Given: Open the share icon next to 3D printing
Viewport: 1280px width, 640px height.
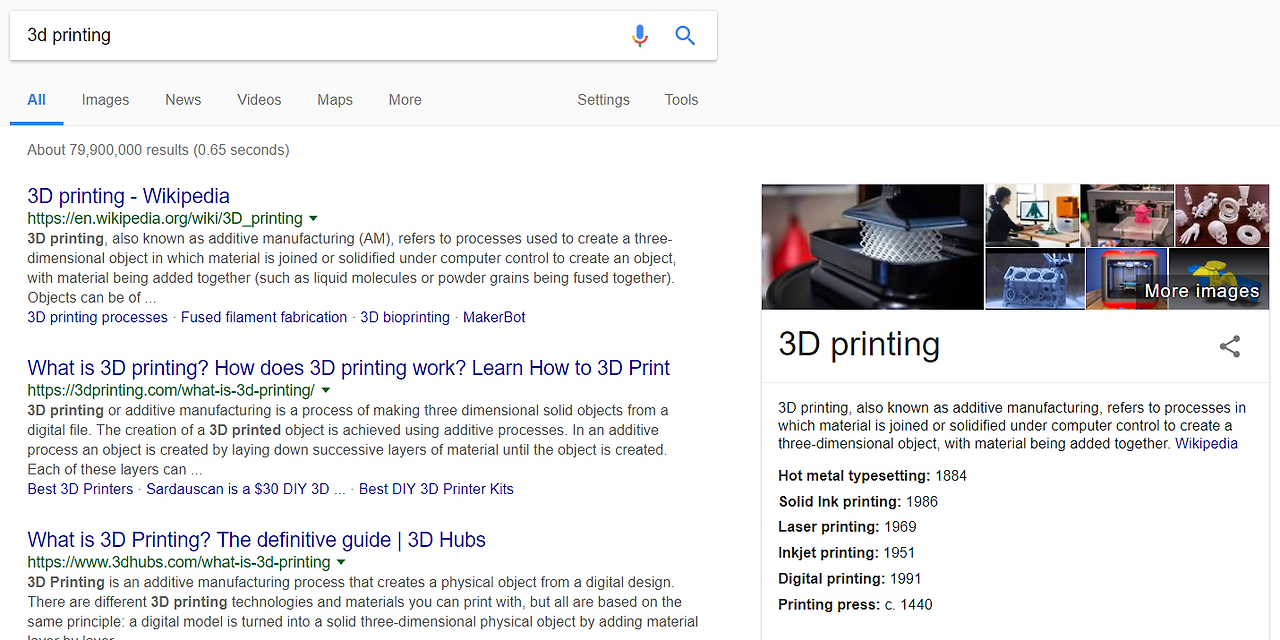Looking at the screenshot, I should (x=1229, y=346).
